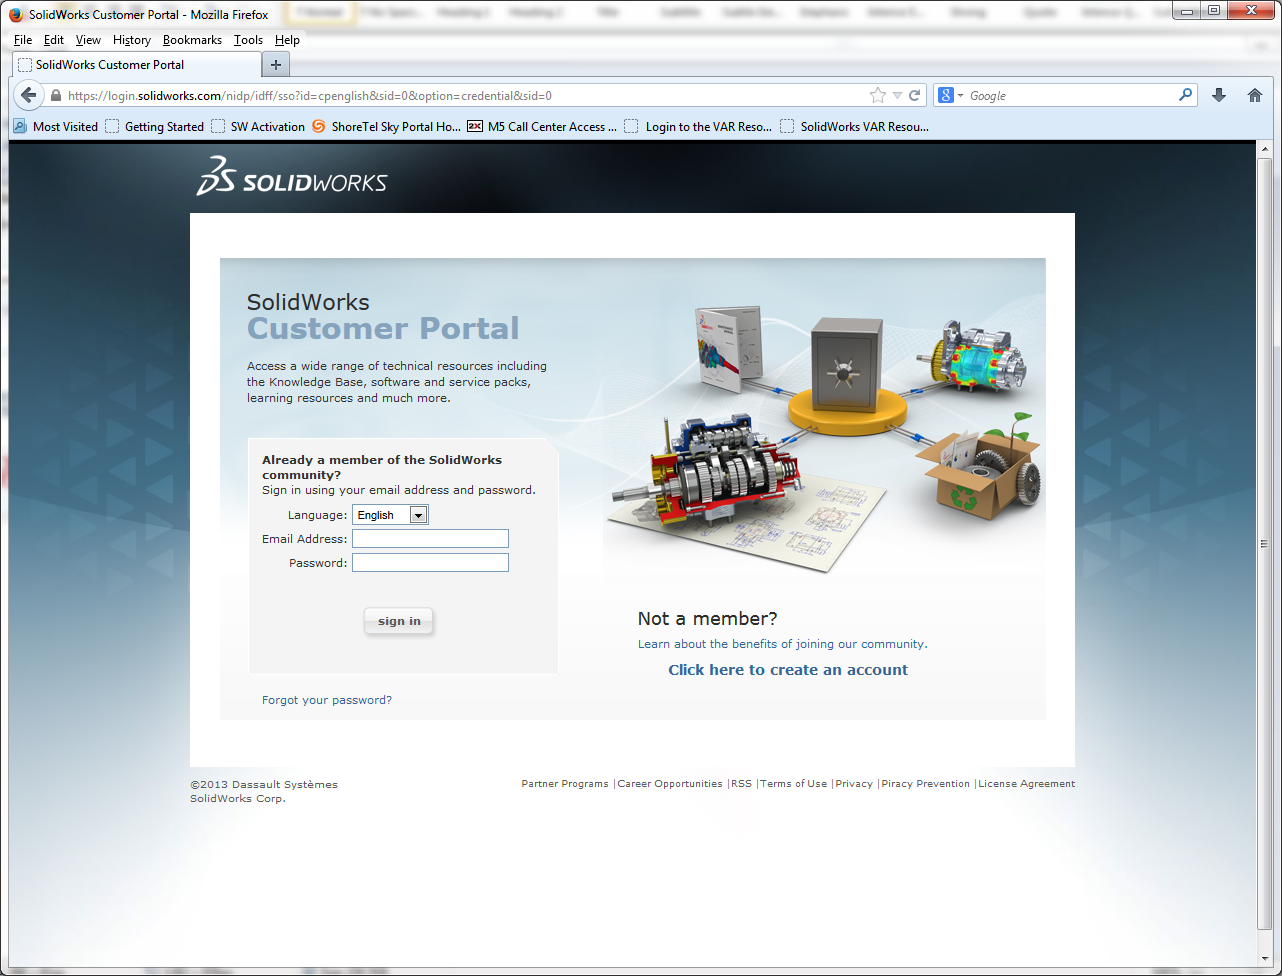The width and height of the screenshot is (1282, 976).
Task: Click the Password input field
Action: 430,563
